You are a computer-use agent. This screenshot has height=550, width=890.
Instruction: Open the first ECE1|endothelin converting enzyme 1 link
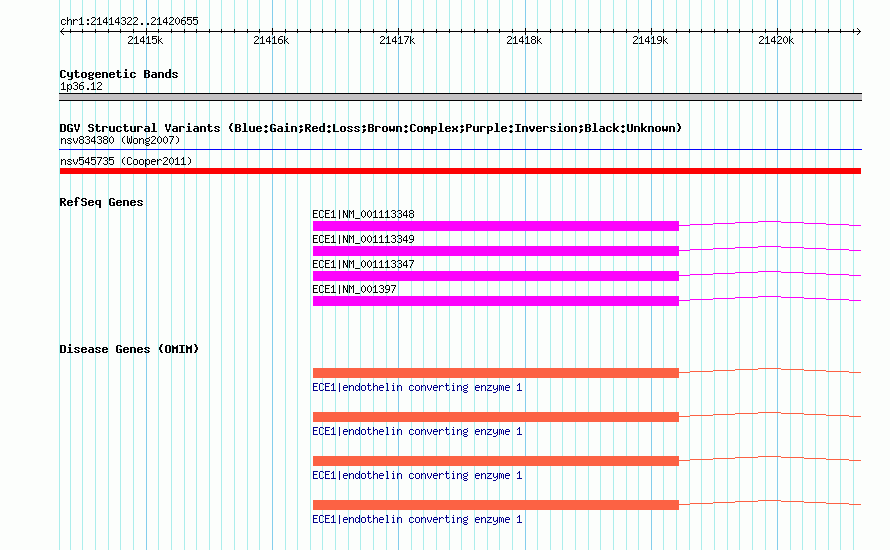tap(417, 387)
